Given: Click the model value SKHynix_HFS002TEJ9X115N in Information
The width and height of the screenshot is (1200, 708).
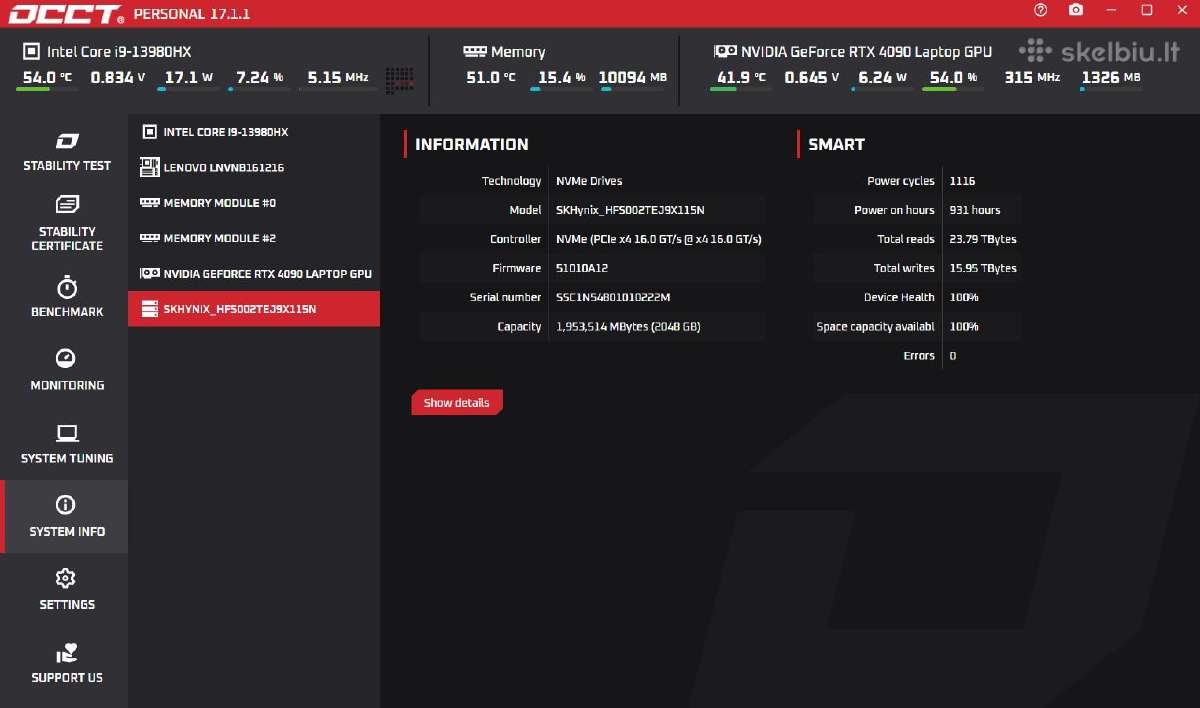Looking at the screenshot, I should (x=630, y=210).
